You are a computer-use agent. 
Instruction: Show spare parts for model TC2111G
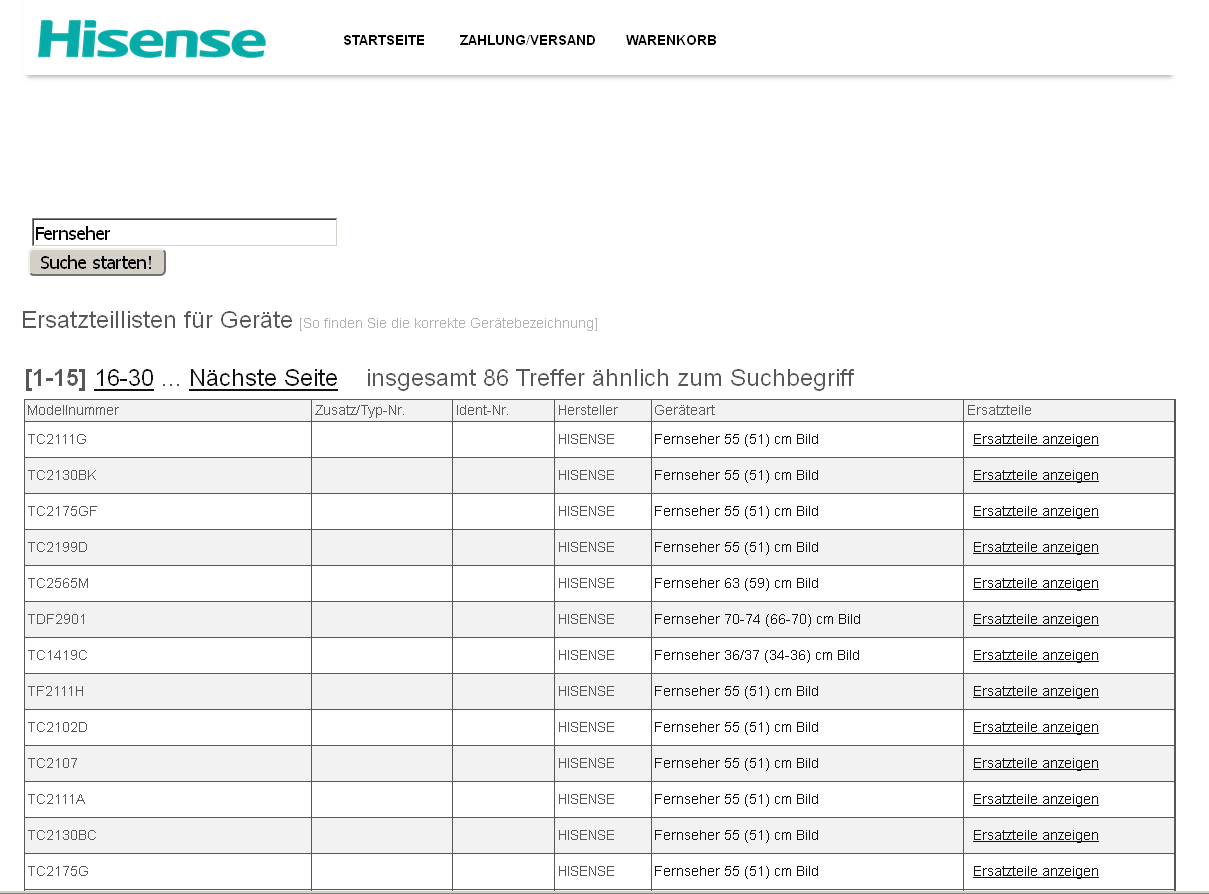tap(1035, 440)
